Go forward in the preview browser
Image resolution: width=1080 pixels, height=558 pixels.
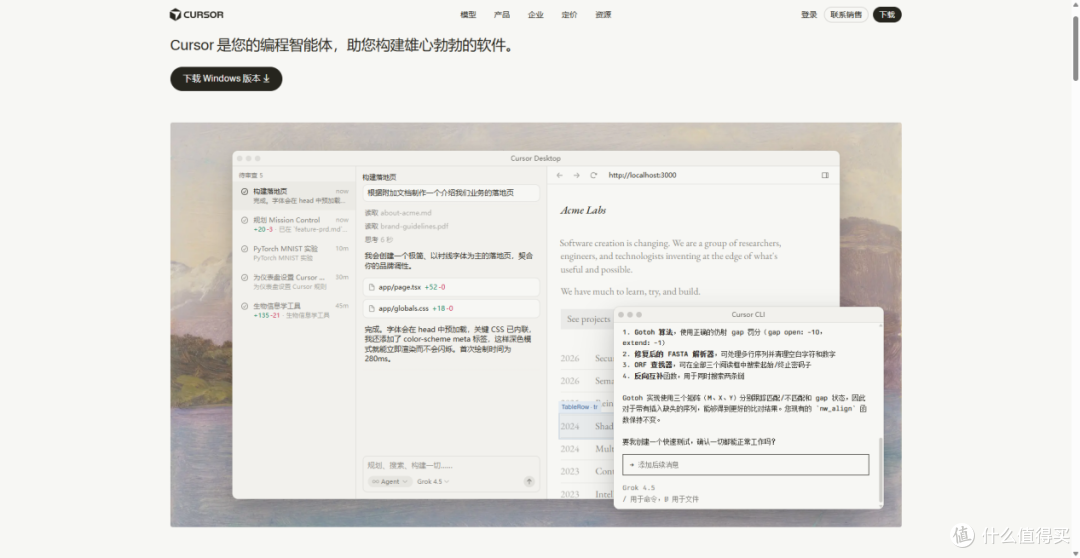coord(577,176)
